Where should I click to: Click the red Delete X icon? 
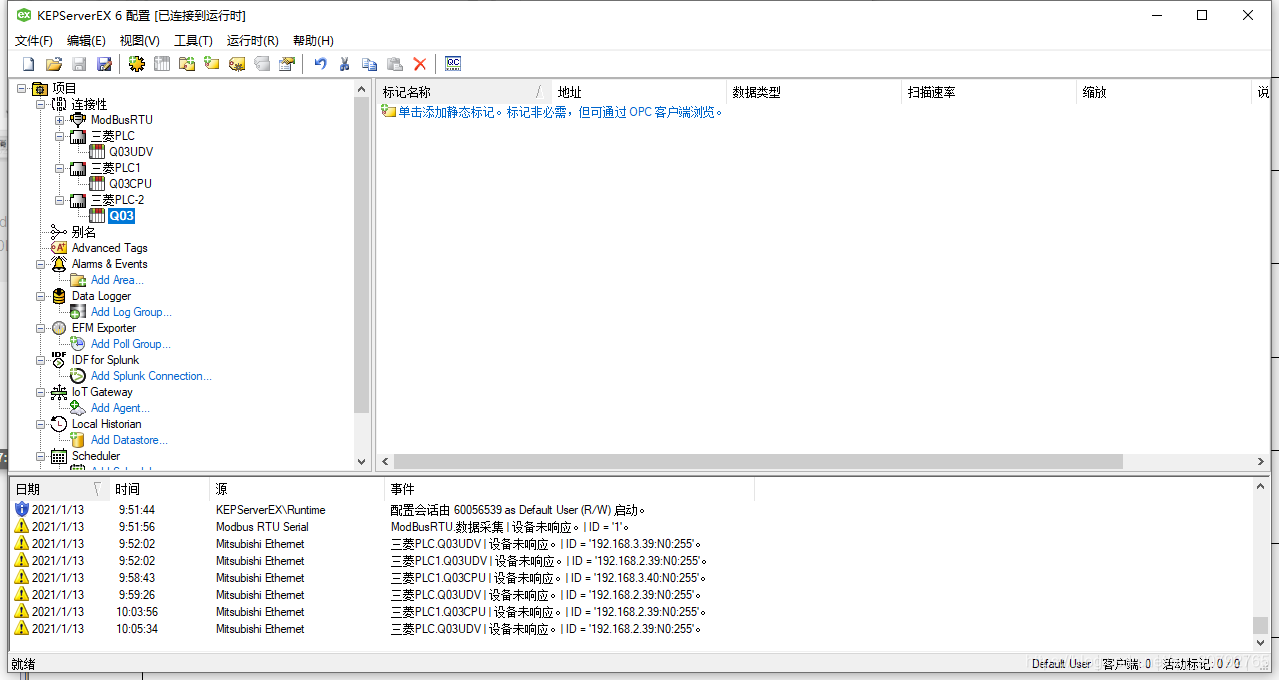coord(420,64)
